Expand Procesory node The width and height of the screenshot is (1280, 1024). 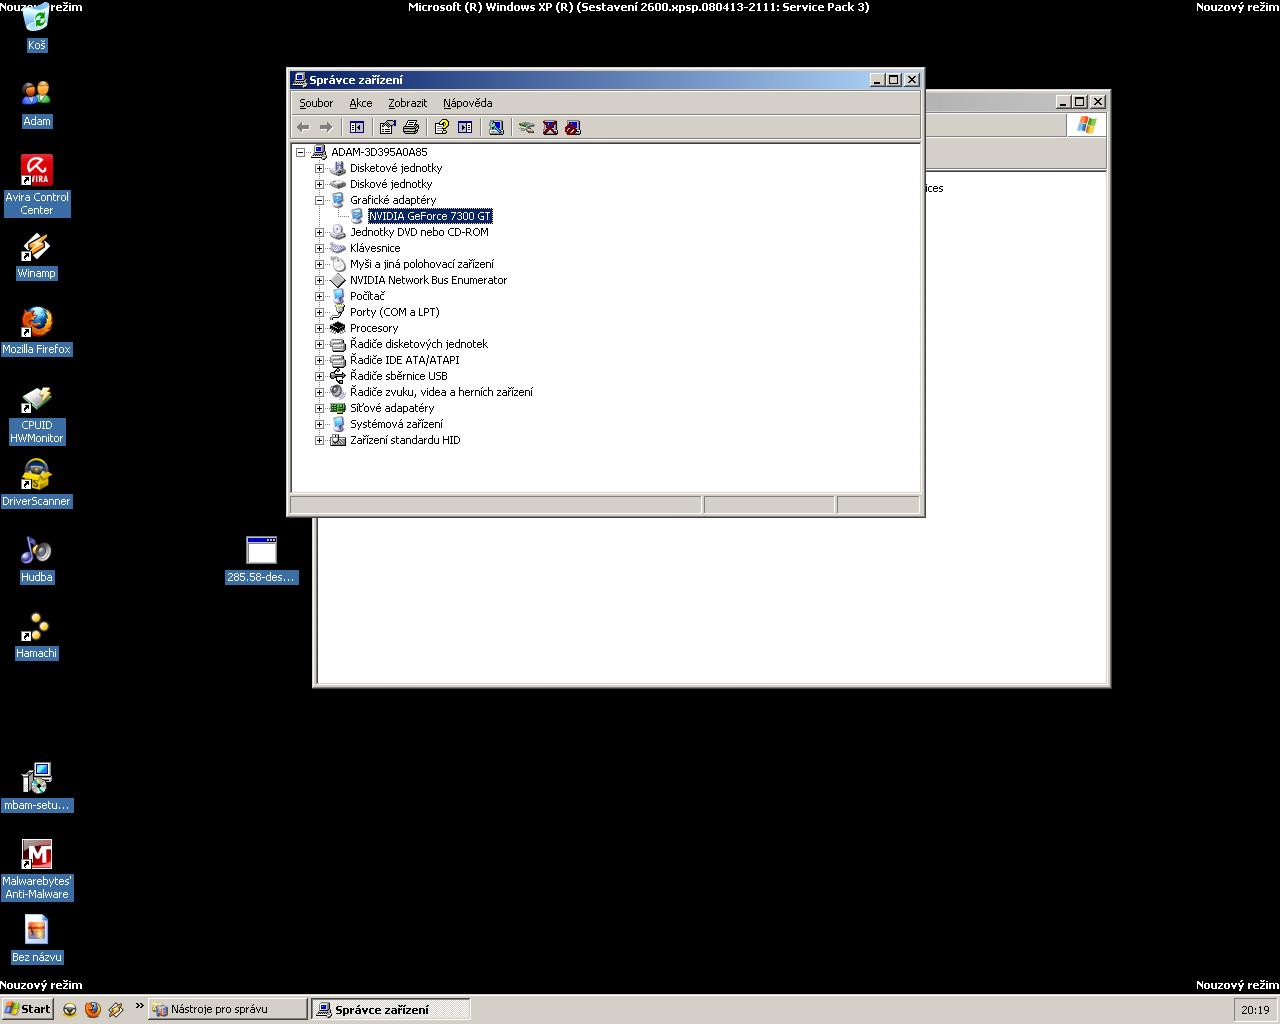click(x=320, y=328)
